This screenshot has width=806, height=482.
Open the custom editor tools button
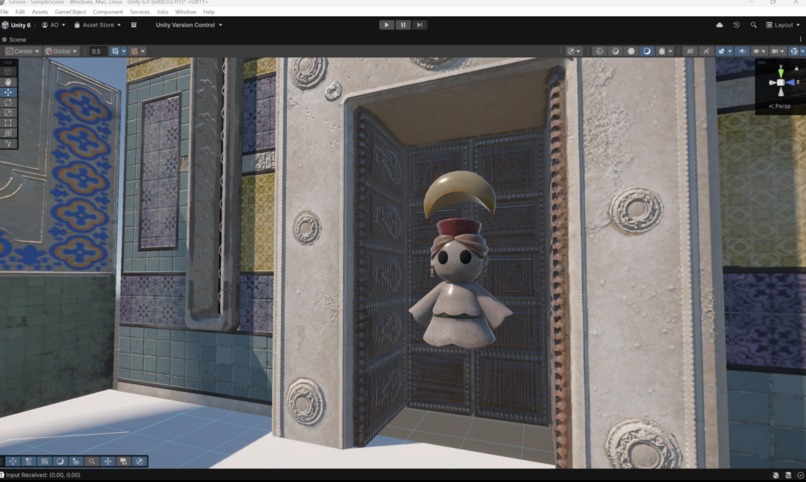(x=8, y=143)
